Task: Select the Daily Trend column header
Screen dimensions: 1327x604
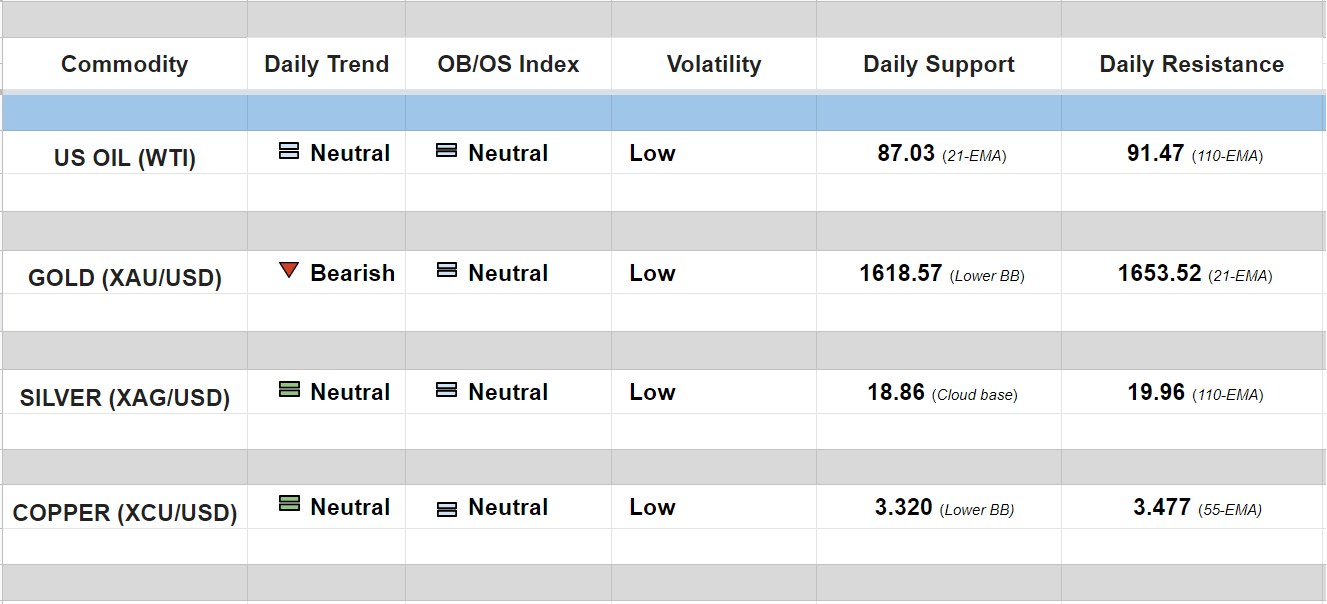Action: click(x=326, y=65)
